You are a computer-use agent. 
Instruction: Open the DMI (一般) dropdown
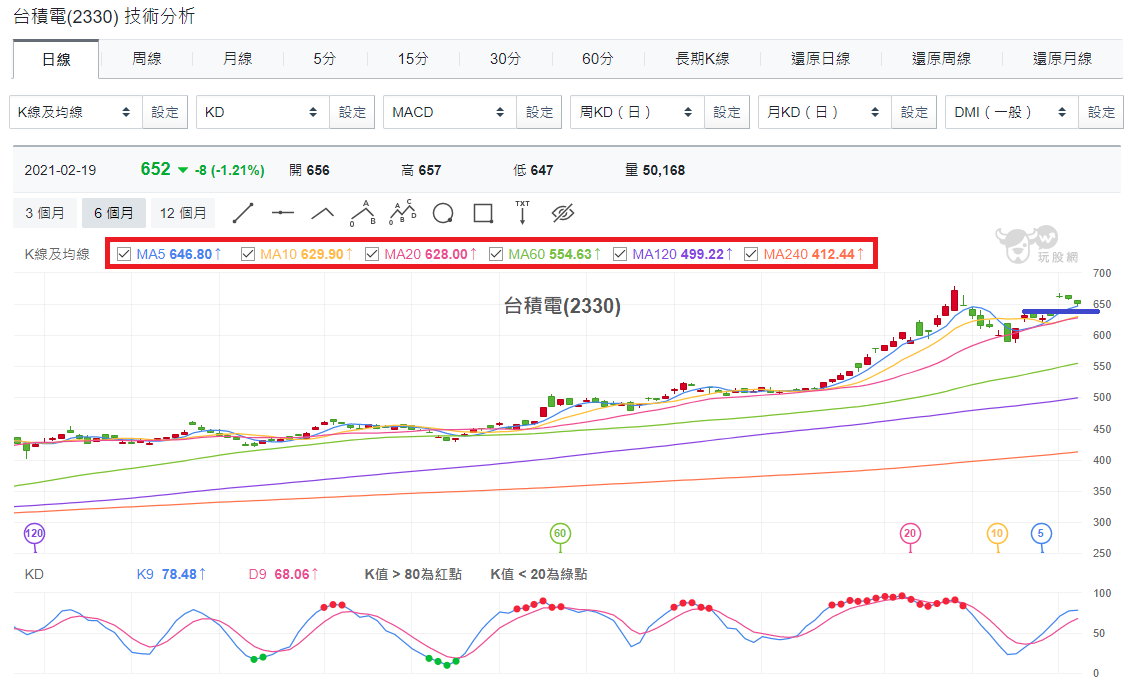coord(1012,112)
